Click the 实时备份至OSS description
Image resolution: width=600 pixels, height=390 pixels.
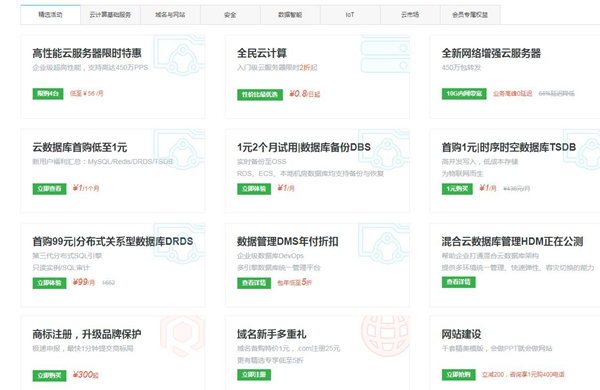pos(262,162)
